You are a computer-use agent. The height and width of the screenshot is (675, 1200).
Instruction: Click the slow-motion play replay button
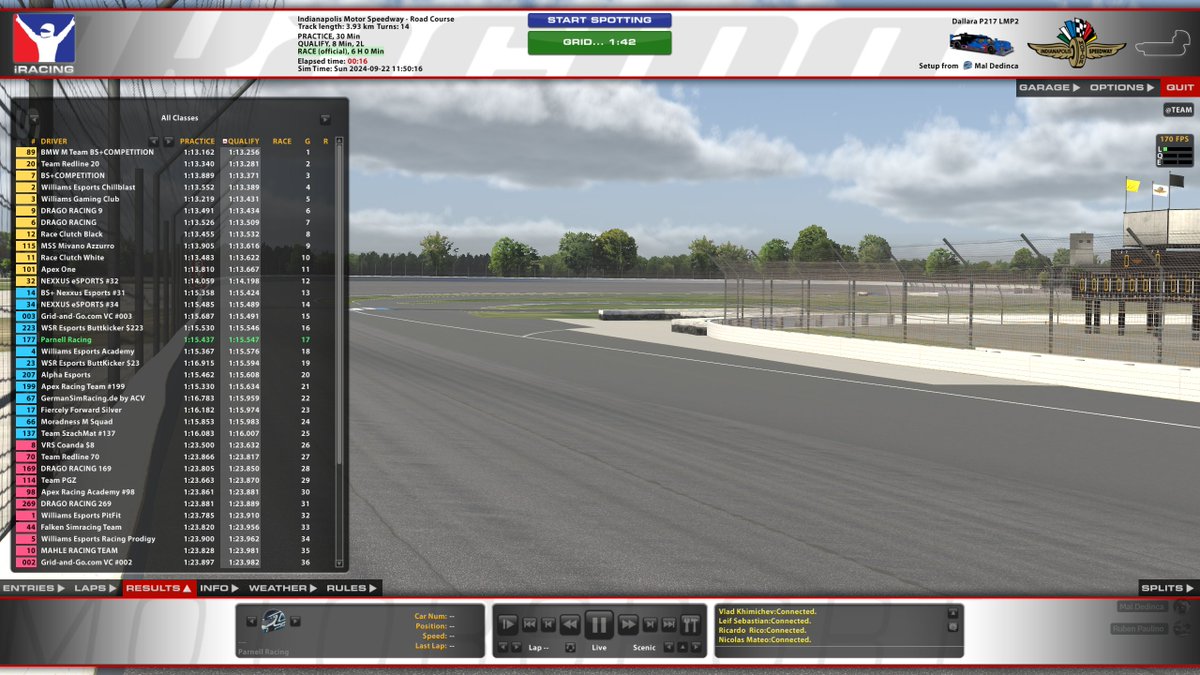(x=508, y=624)
